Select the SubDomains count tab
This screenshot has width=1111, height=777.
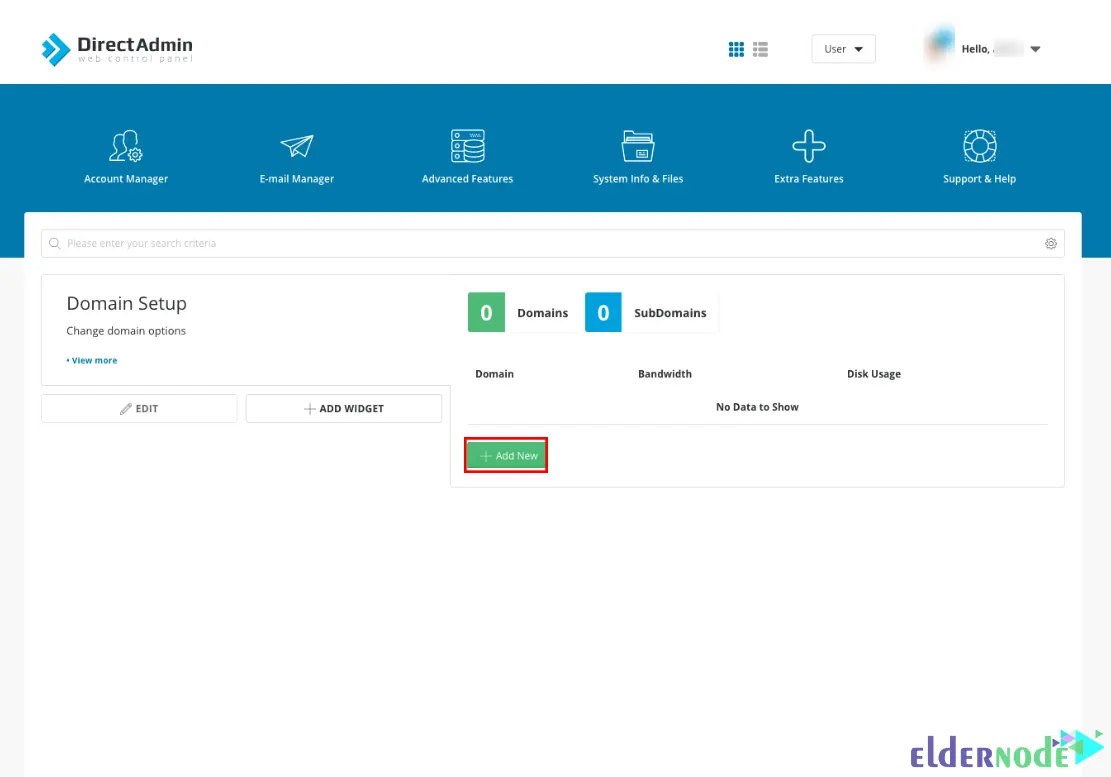[651, 313]
